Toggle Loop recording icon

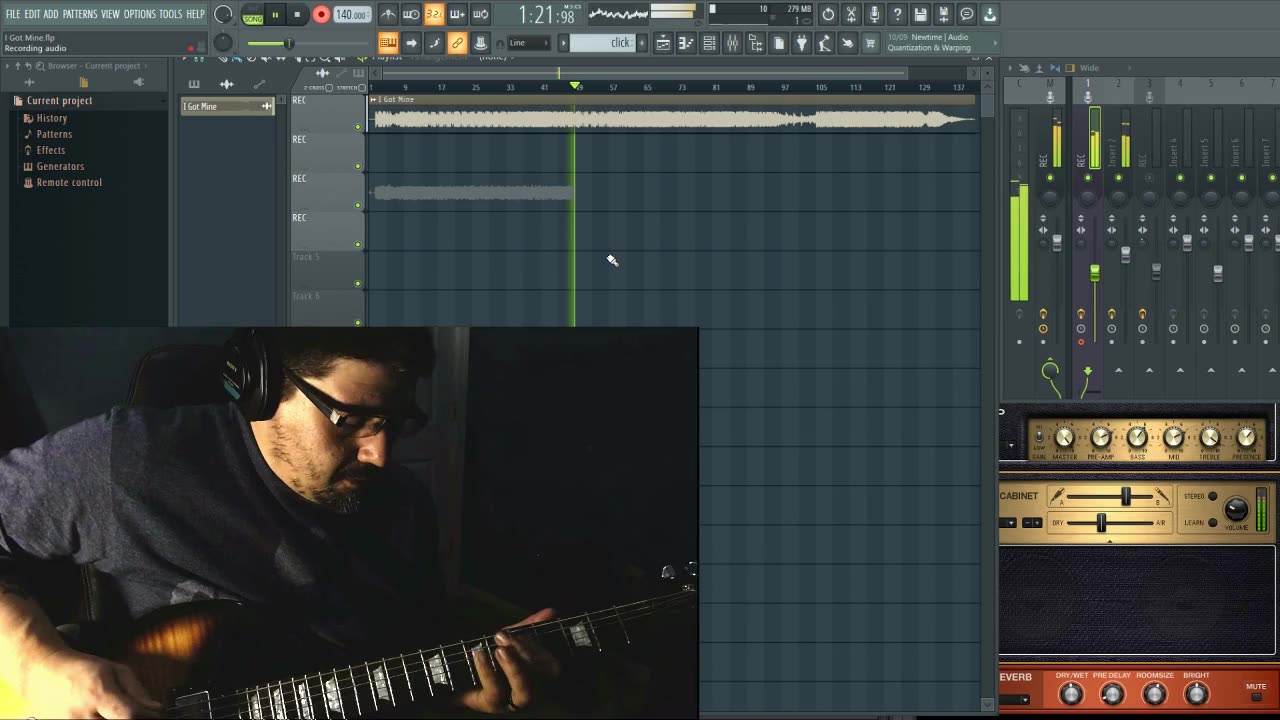tap(480, 14)
